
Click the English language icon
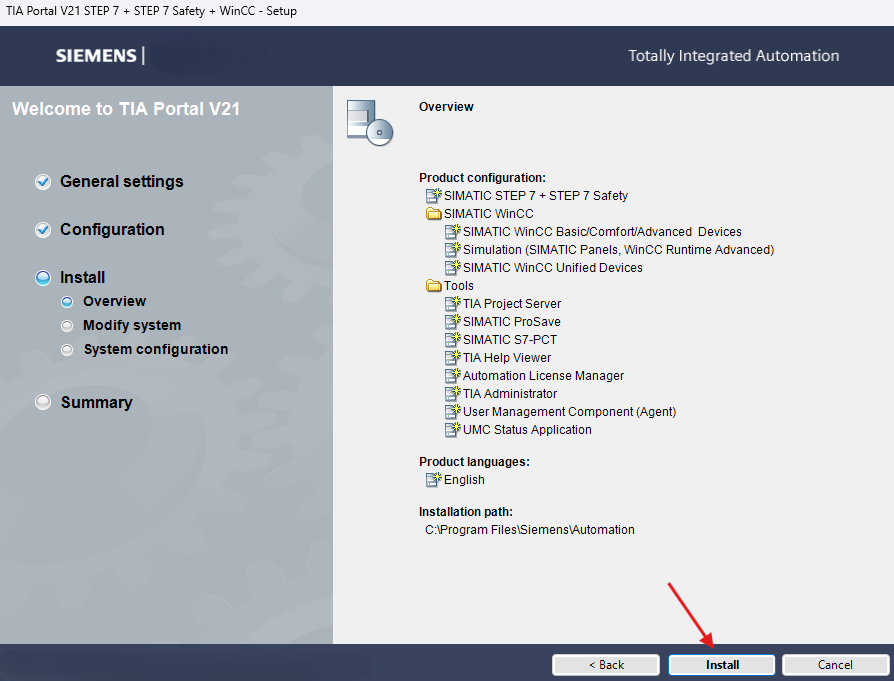[433, 480]
